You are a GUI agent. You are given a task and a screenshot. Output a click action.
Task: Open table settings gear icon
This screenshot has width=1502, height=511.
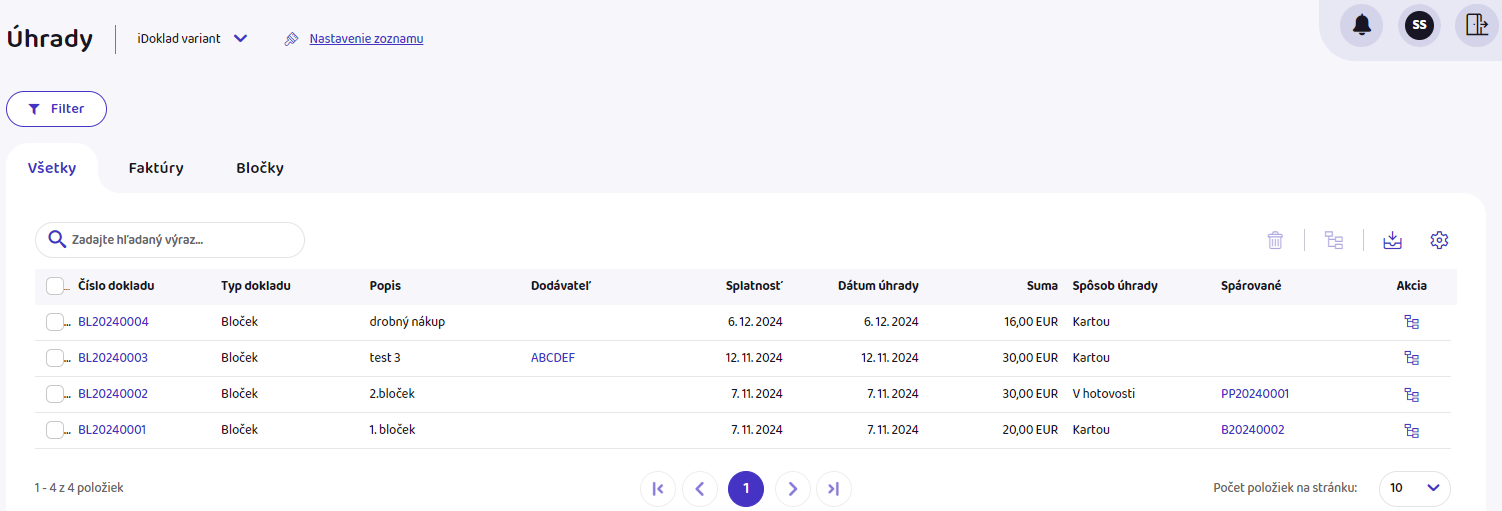tap(1439, 240)
